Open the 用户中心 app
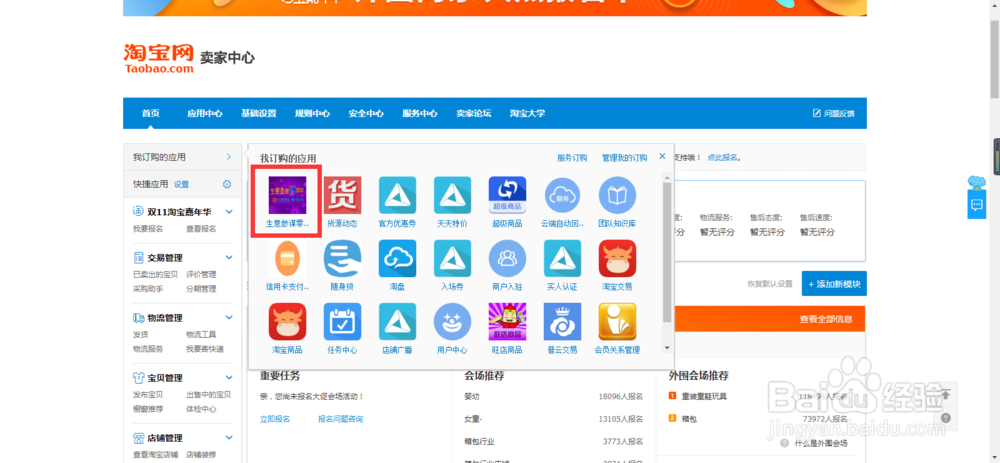1000x463 pixels. point(452,321)
